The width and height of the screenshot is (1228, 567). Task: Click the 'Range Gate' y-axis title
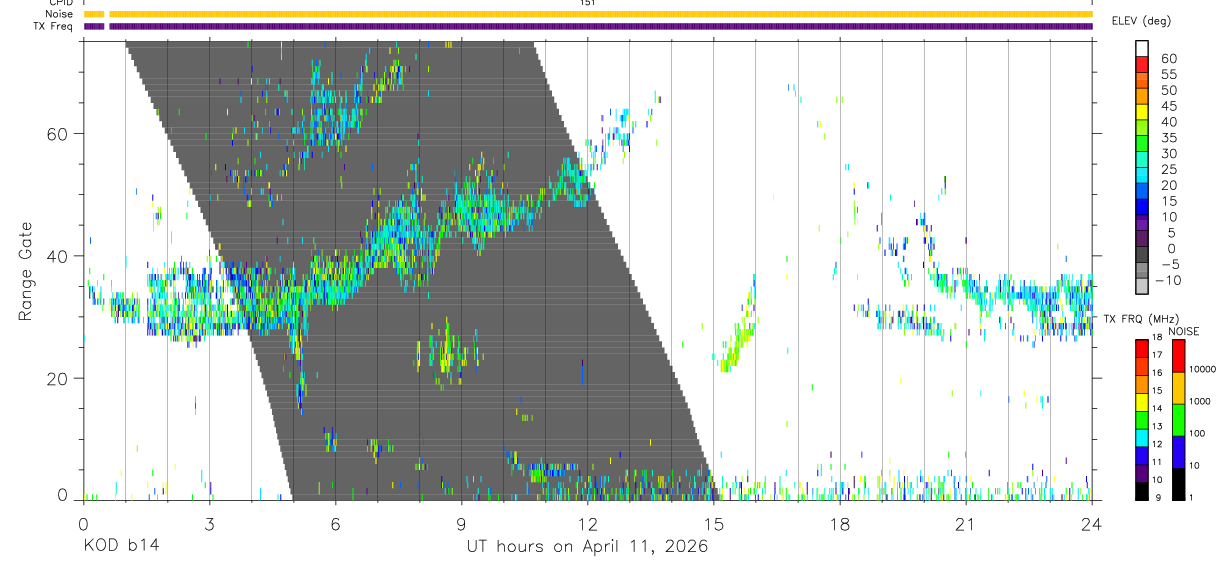coord(27,273)
